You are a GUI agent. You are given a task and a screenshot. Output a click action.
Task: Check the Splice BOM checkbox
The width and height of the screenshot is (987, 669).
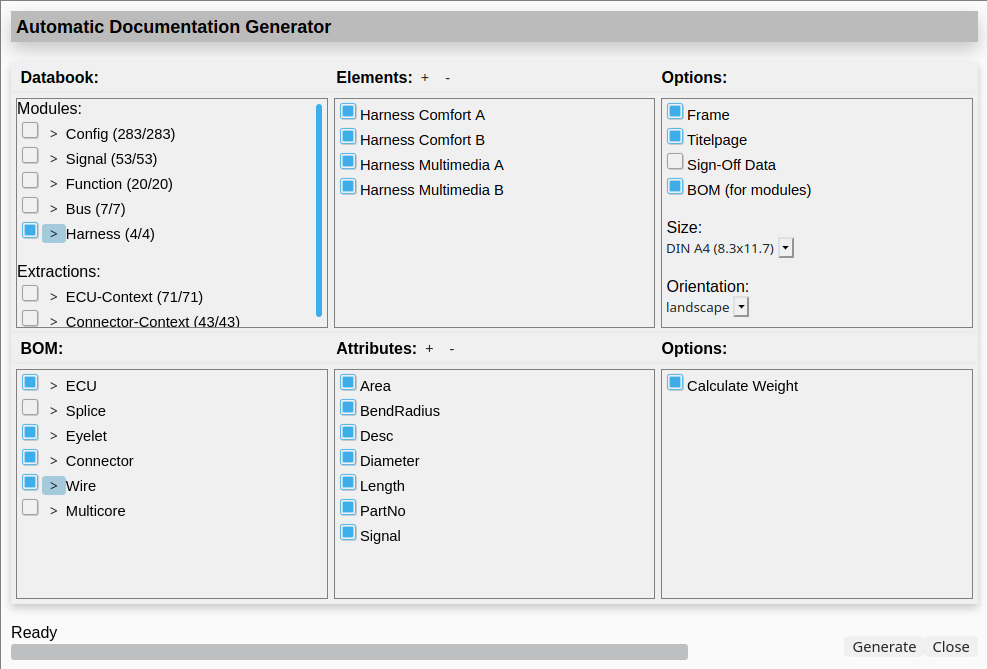(x=30, y=408)
